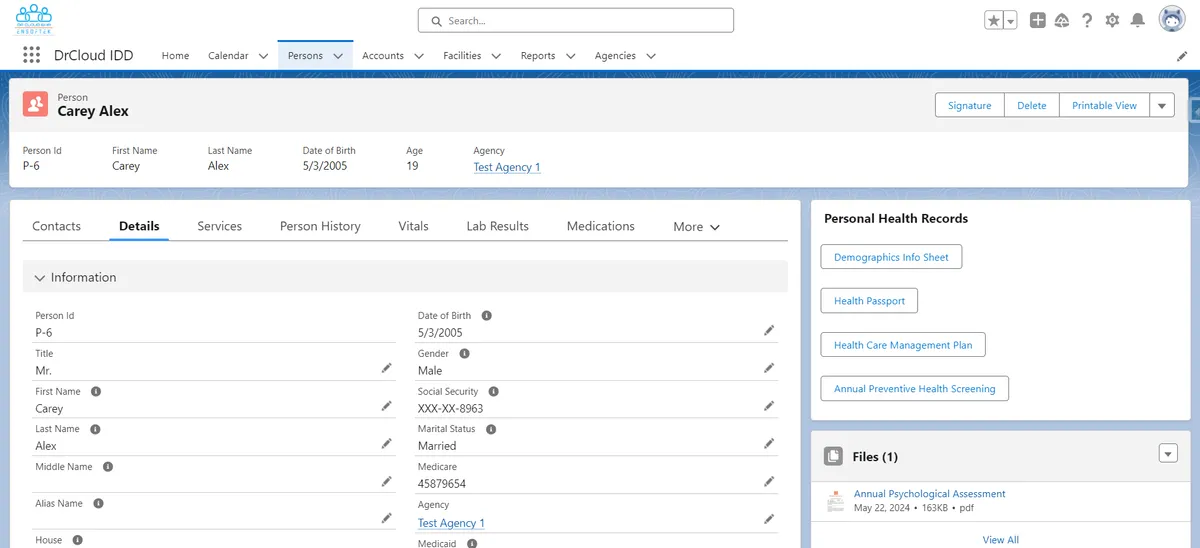The image size is (1200, 548).
Task: Open the Setup gear icon
Action: click(1112, 20)
